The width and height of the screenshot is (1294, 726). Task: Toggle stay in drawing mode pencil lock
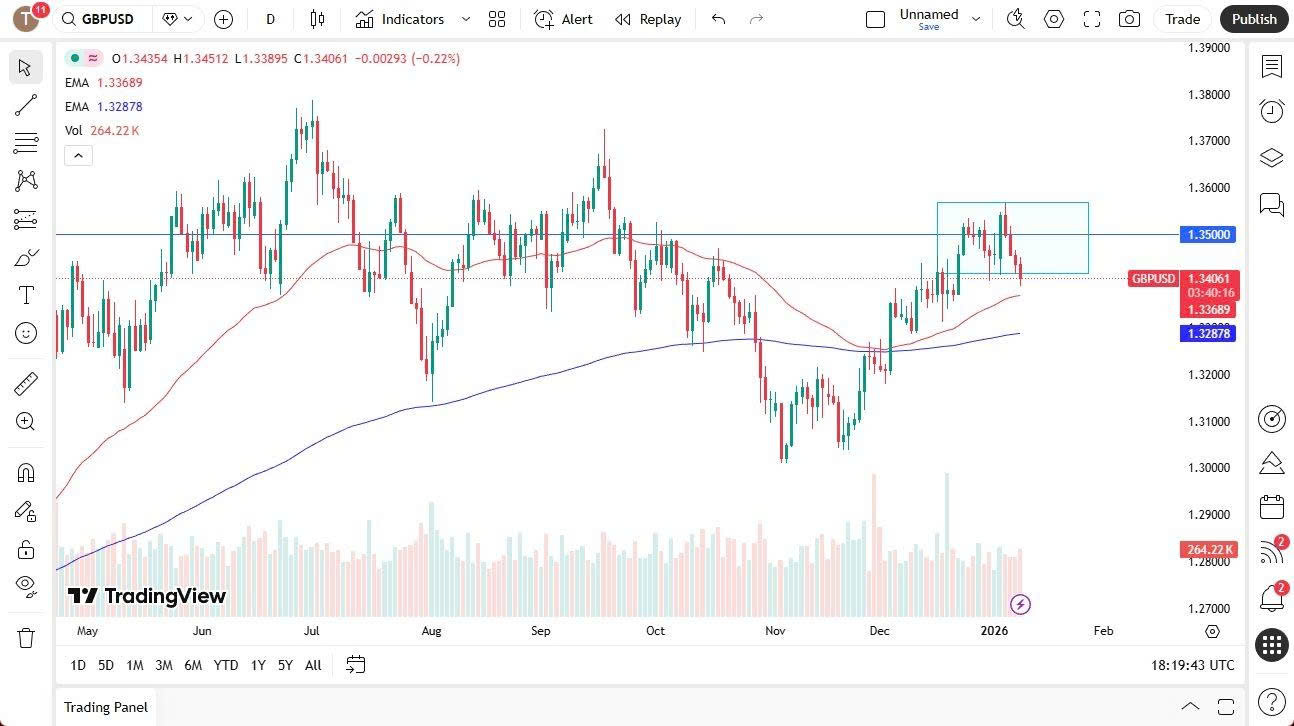[x=26, y=511]
